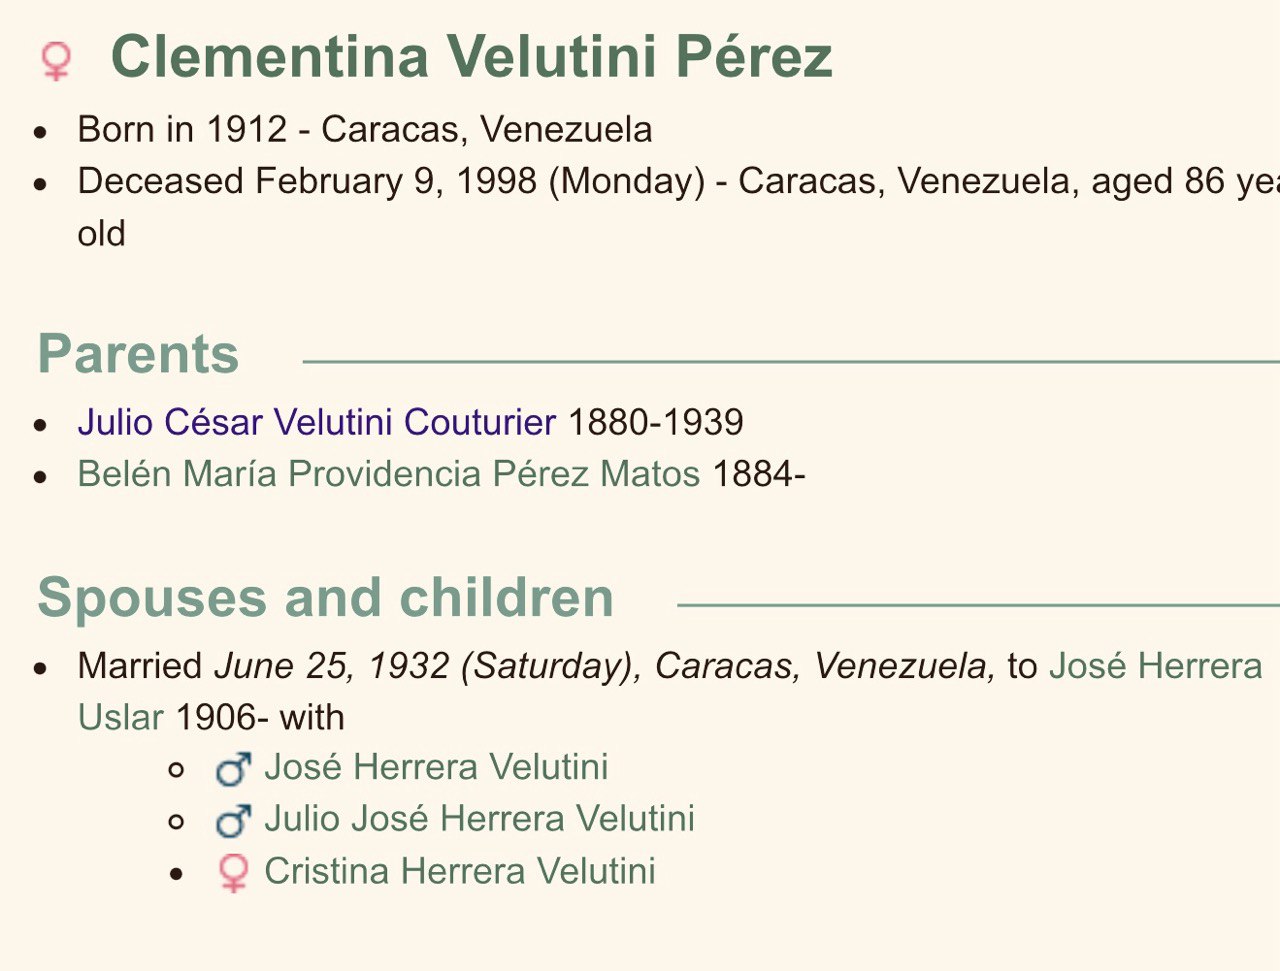Open Cristina Herrera Velutini's page
The width and height of the screenshot is (1280, 971).
(460, 871)
